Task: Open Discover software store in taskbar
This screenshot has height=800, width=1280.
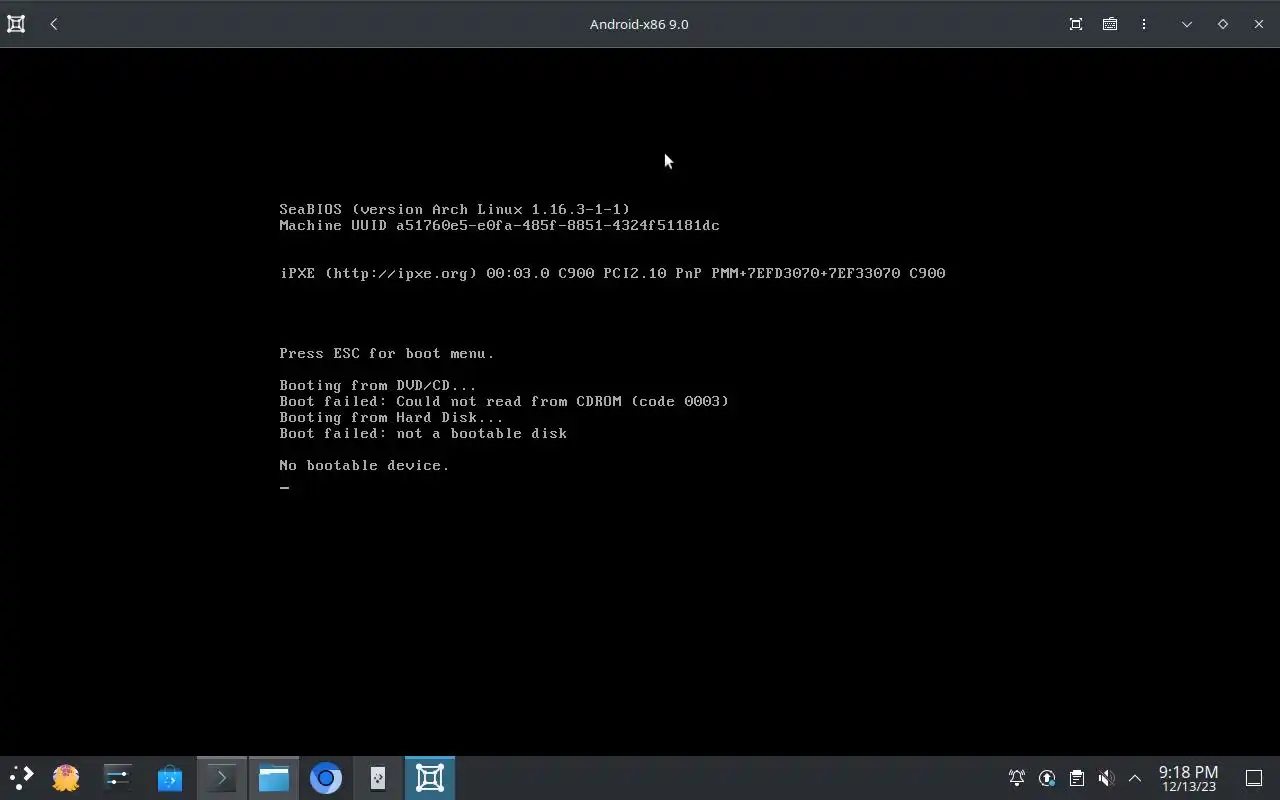Action: (x=170, y=778)
